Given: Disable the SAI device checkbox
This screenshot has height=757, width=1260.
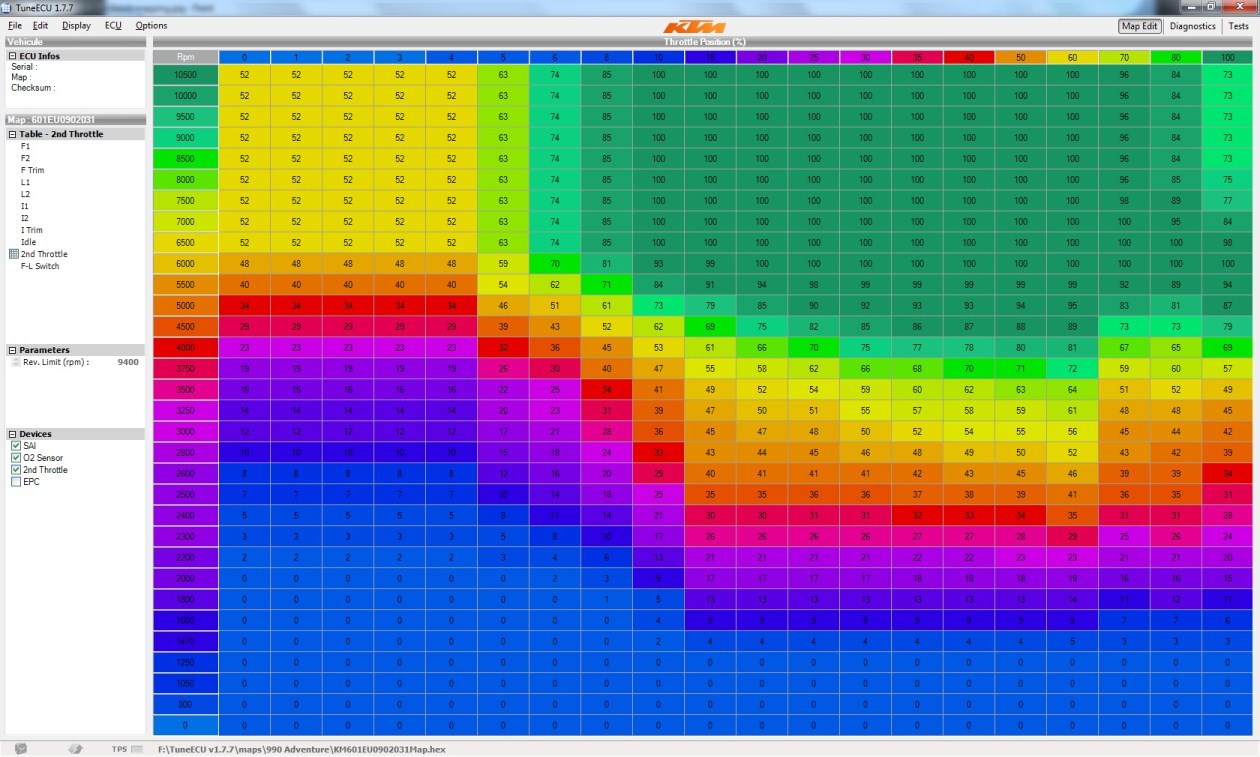Looking at the screenshot, I should pyautogui.click(x=15, y=446).
